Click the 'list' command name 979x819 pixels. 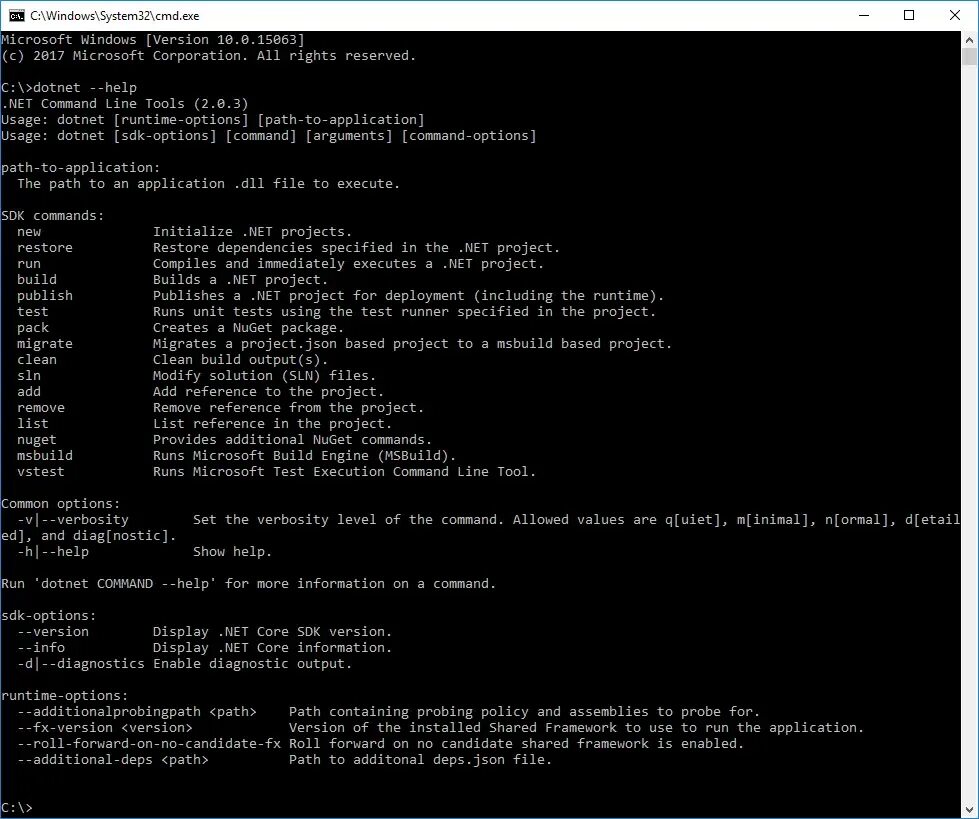tap(32, 424)
